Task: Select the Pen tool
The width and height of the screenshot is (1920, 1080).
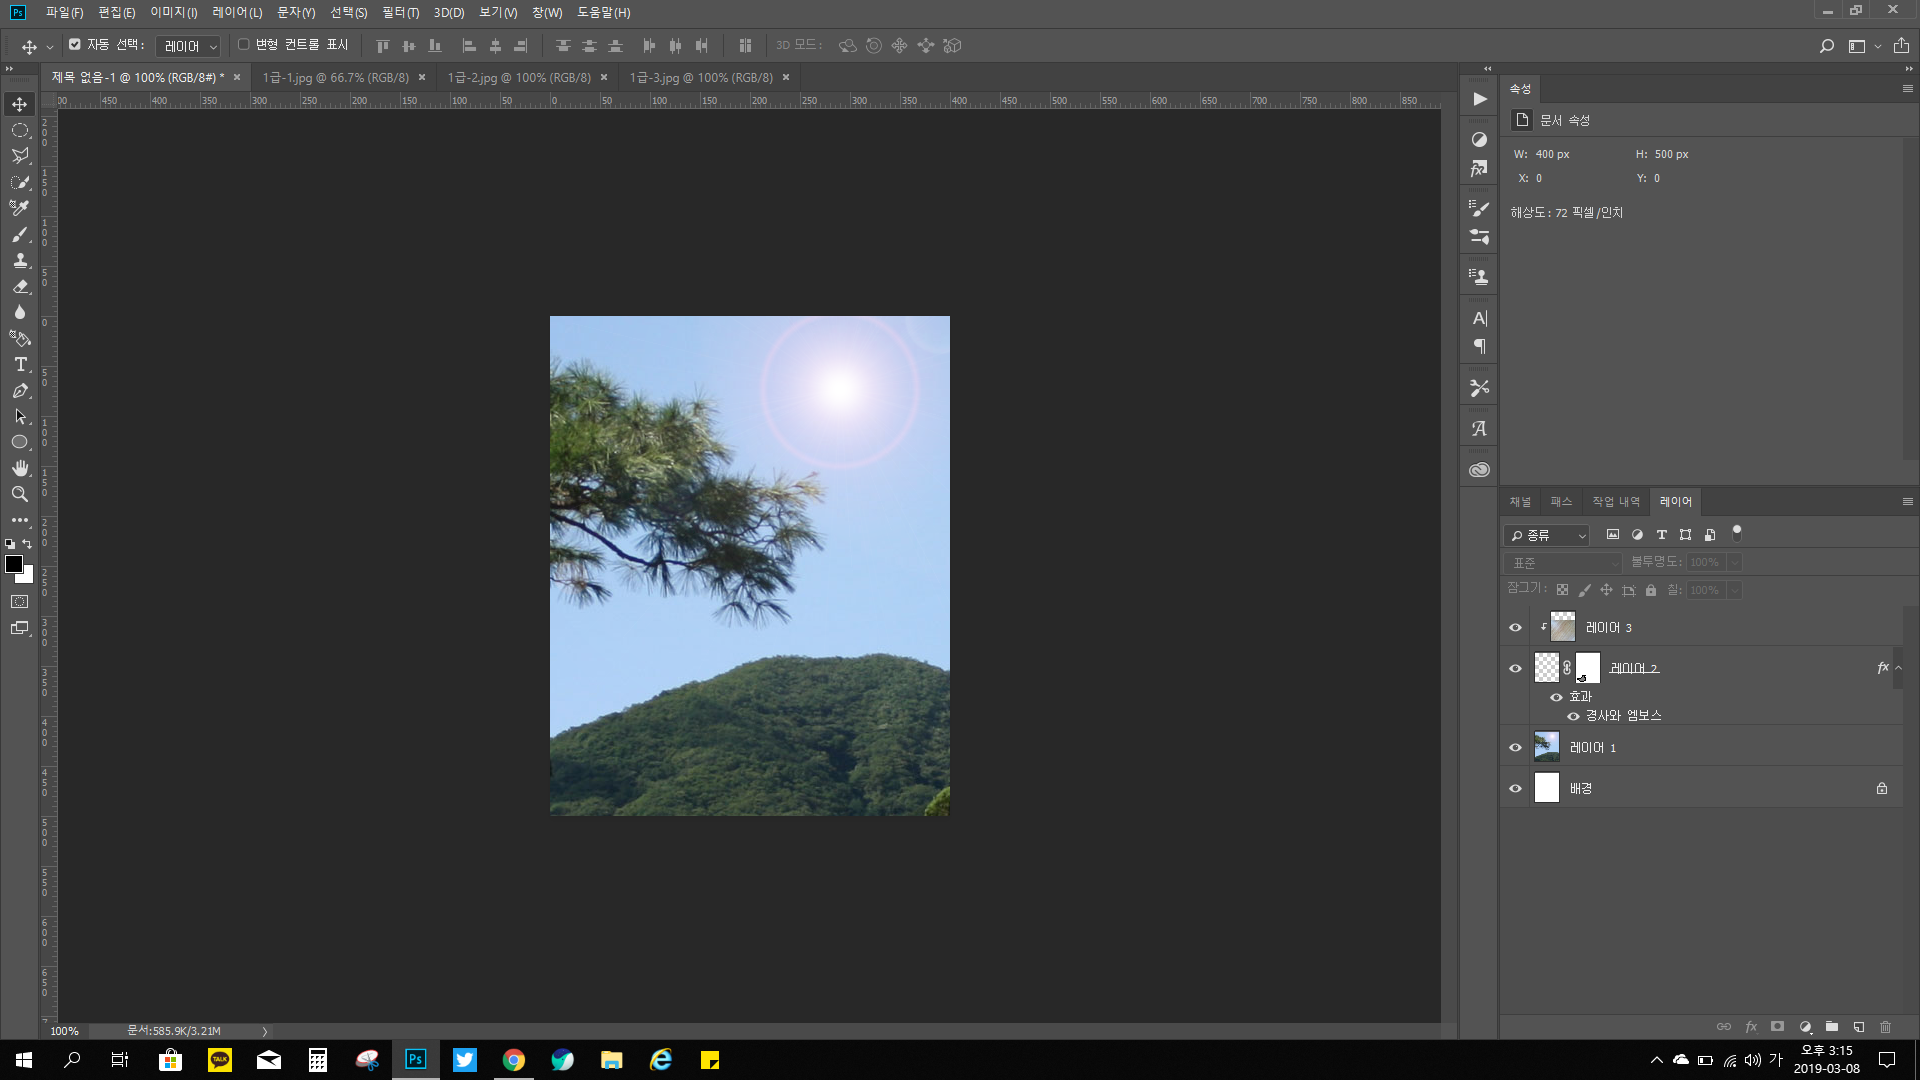Action: (20, 391)
